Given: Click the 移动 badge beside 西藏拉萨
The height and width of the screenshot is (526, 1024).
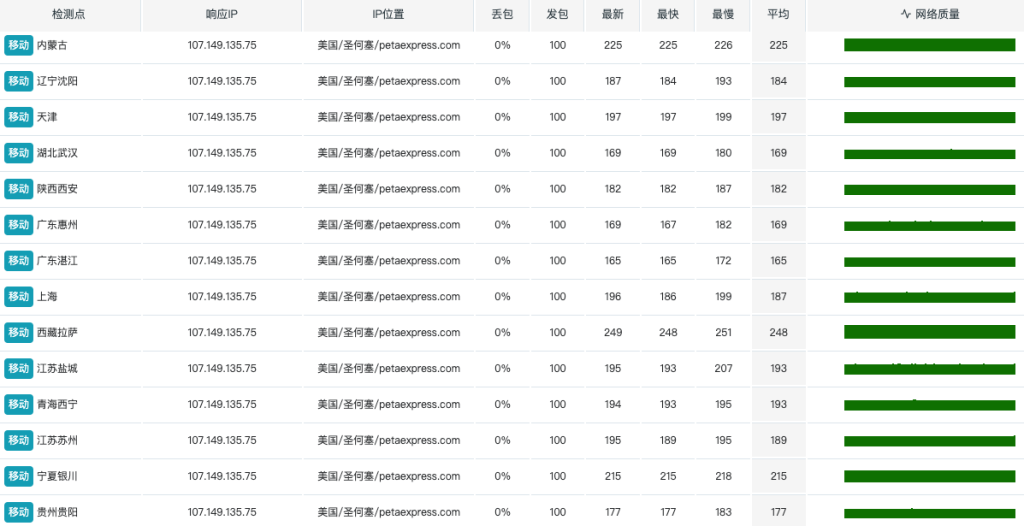Looking at the screenshot, I should point(18,332).
